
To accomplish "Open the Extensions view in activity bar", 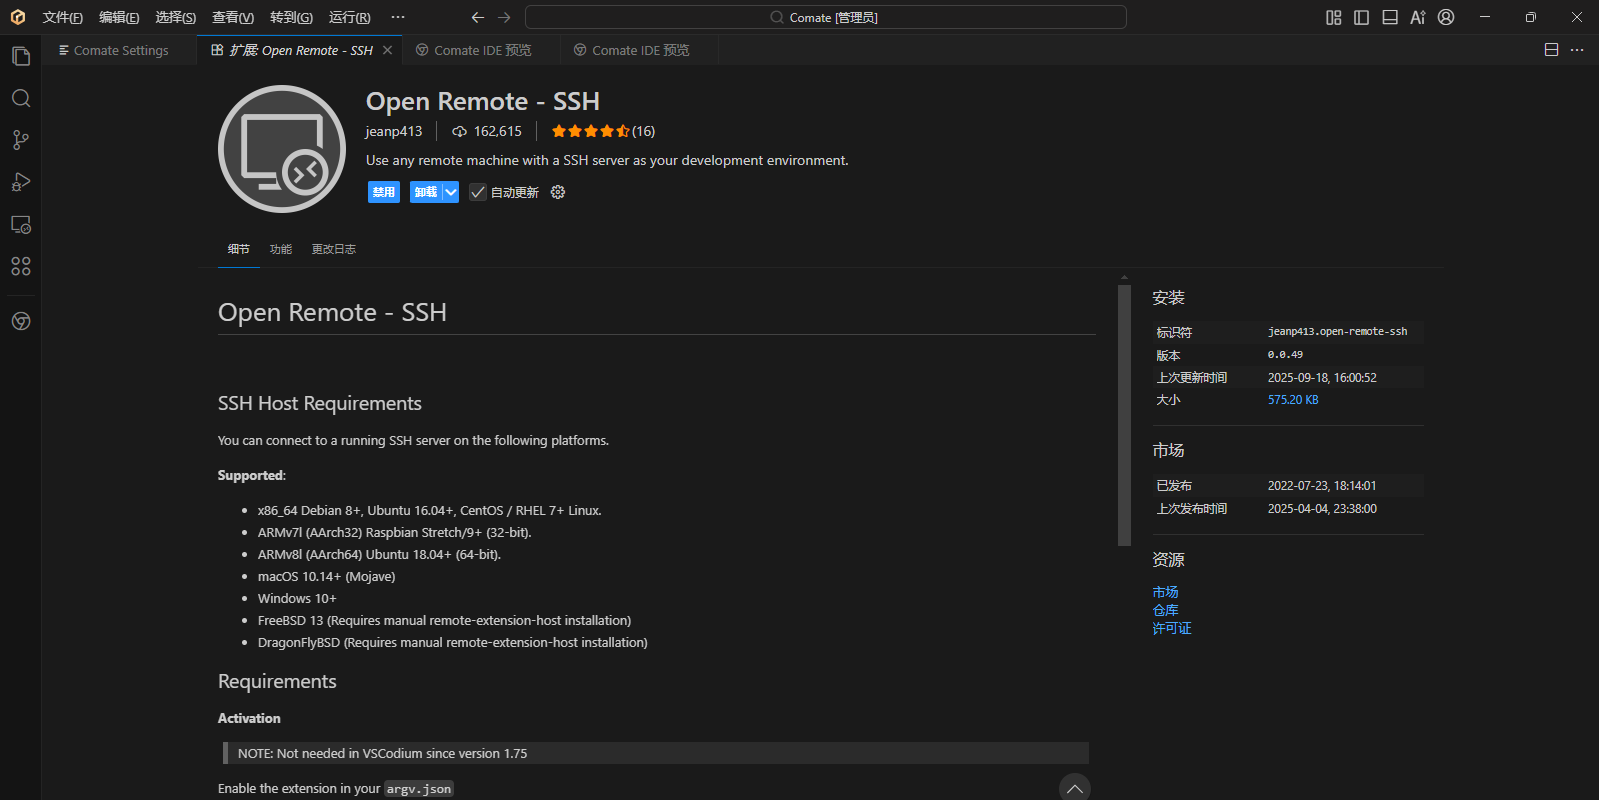I will [x=21, y=266].
